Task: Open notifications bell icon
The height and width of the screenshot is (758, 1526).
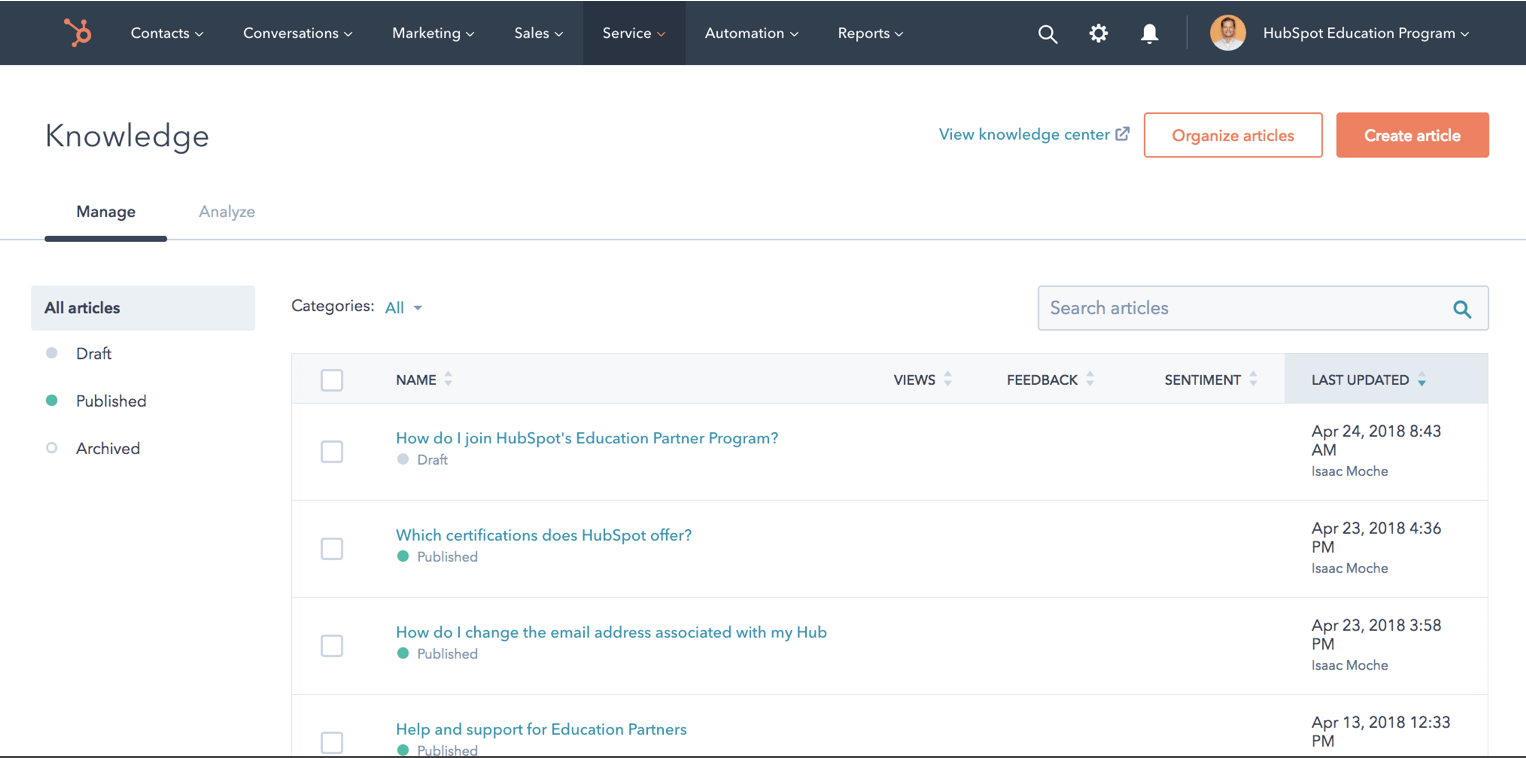Action: tap(1149, 34)
